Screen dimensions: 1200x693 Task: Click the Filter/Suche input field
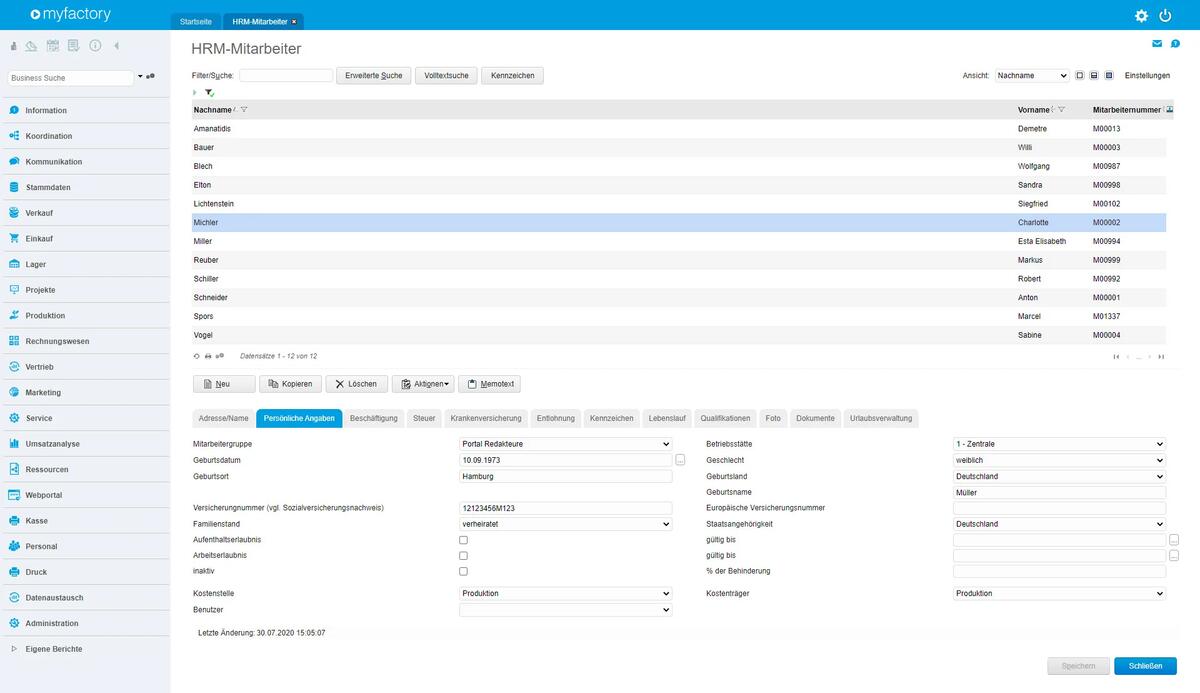click(x=286, y=75)
